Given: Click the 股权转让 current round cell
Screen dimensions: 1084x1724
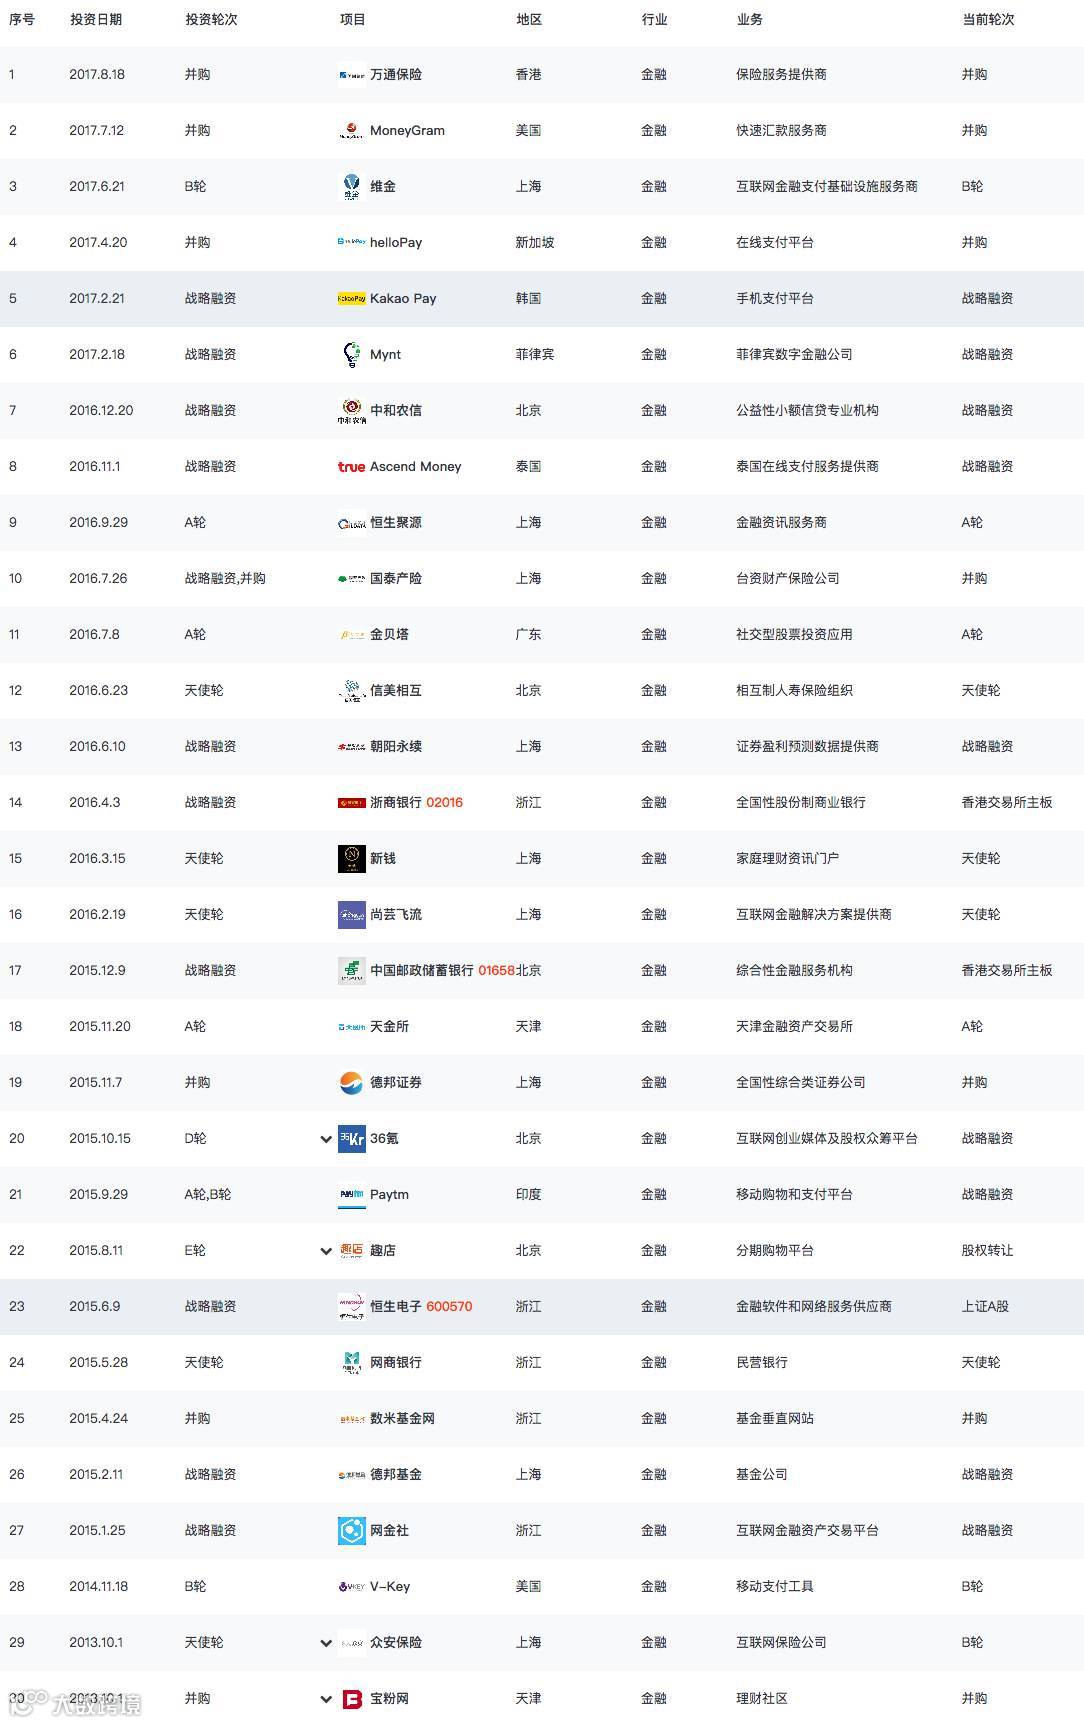Looking at the screenshot, I should point(987,1251).
